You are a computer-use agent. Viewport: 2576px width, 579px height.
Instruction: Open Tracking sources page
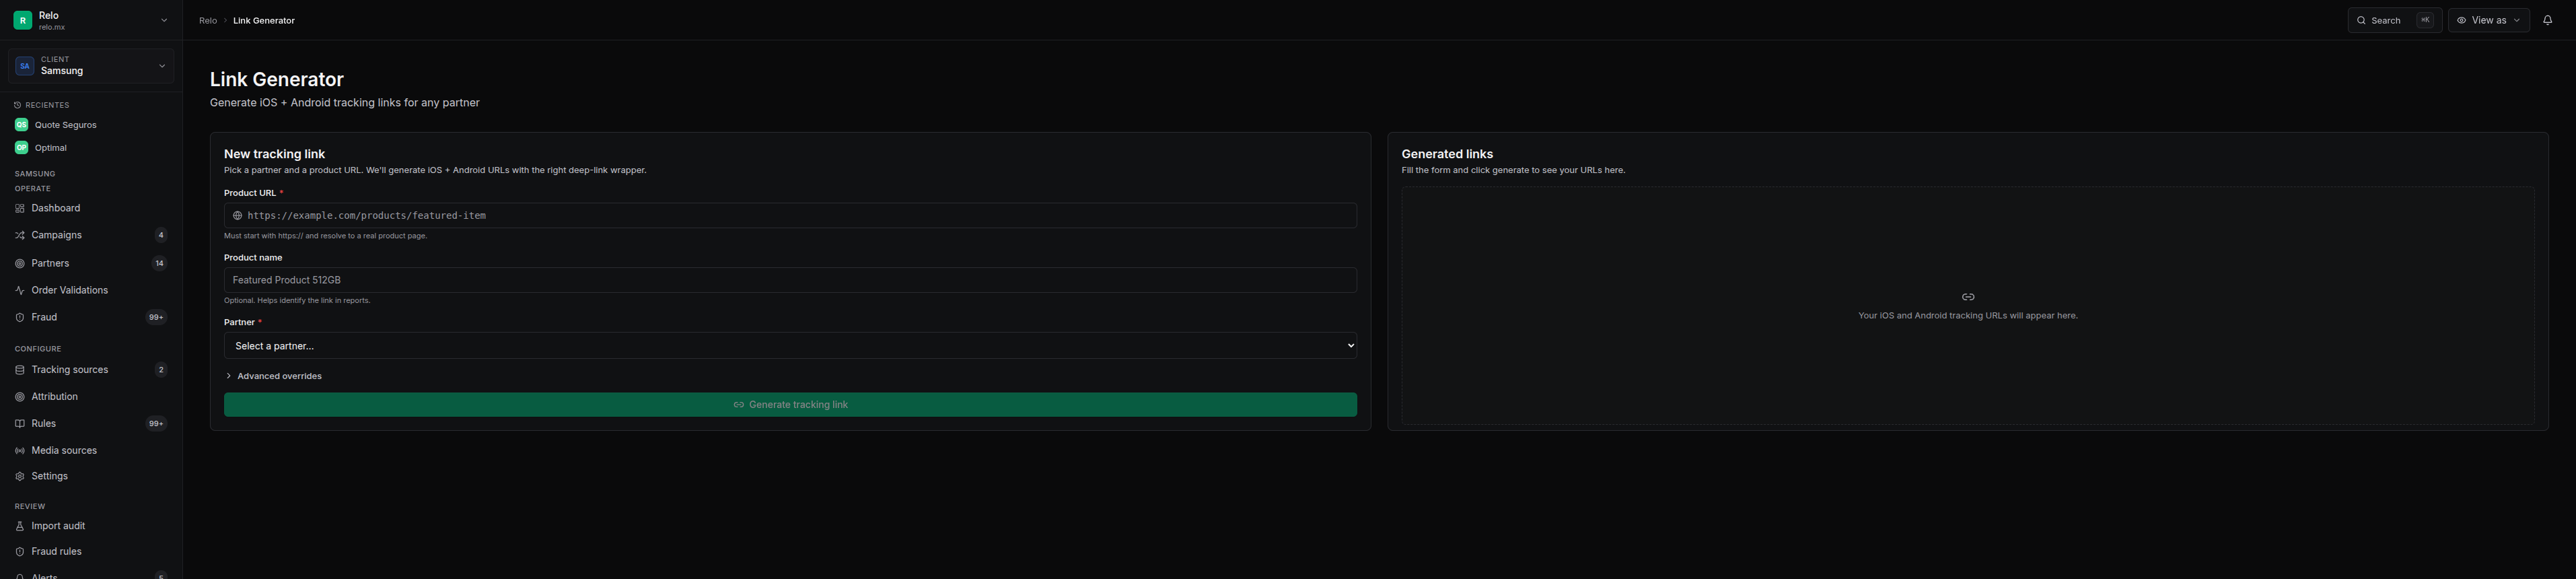click(91, 370)
